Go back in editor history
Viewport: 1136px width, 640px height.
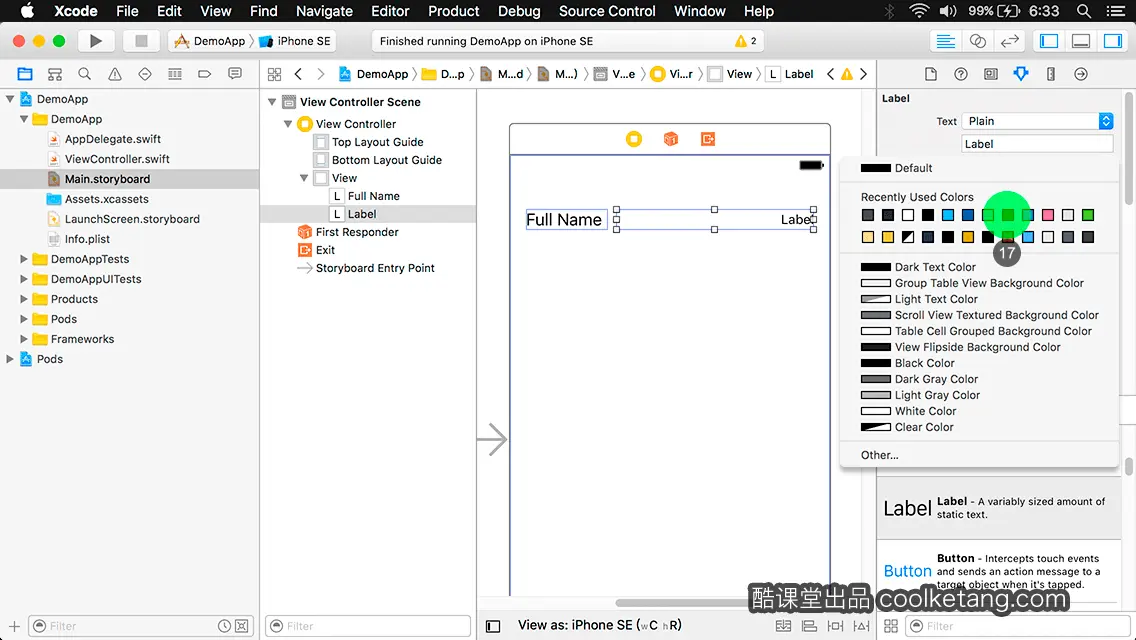point(298,74)
